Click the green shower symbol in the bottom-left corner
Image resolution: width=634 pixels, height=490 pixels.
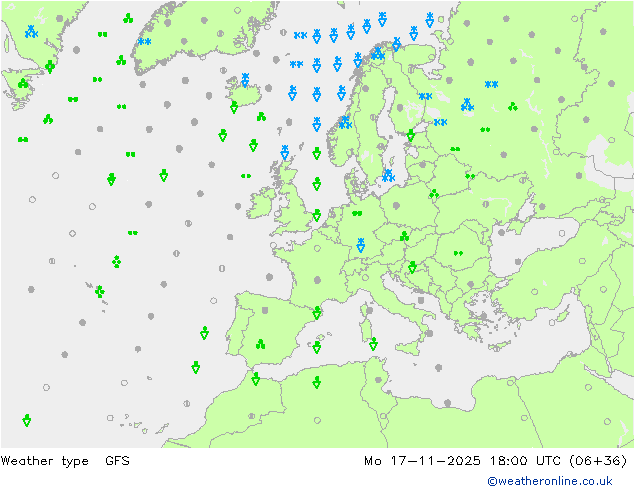tap(27, 420)
